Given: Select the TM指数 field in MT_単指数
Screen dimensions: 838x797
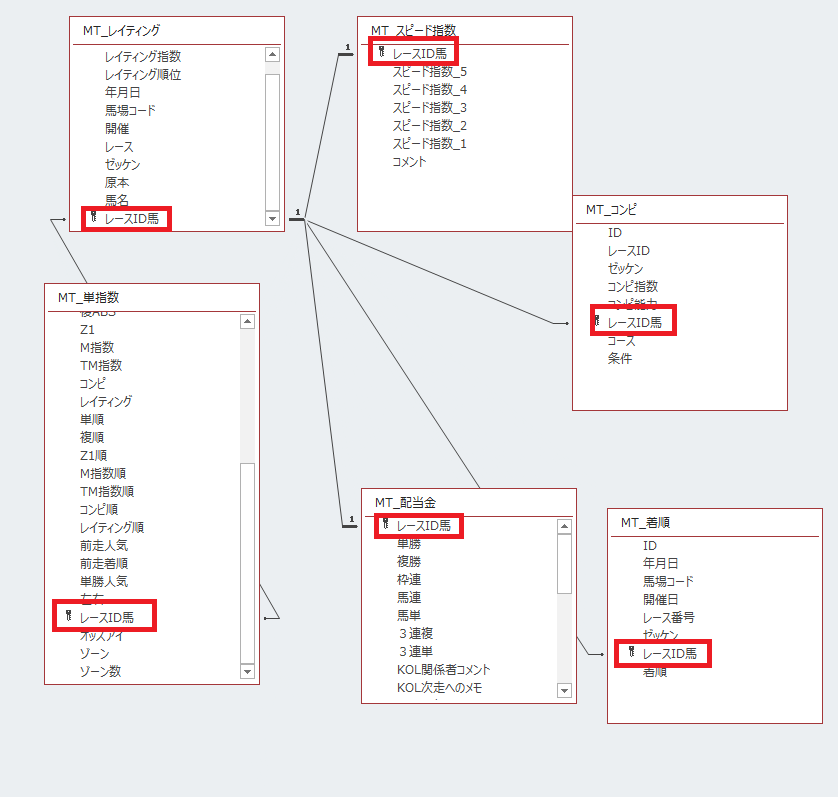Looking at the screenshot, I should click(x=102, y=365).
